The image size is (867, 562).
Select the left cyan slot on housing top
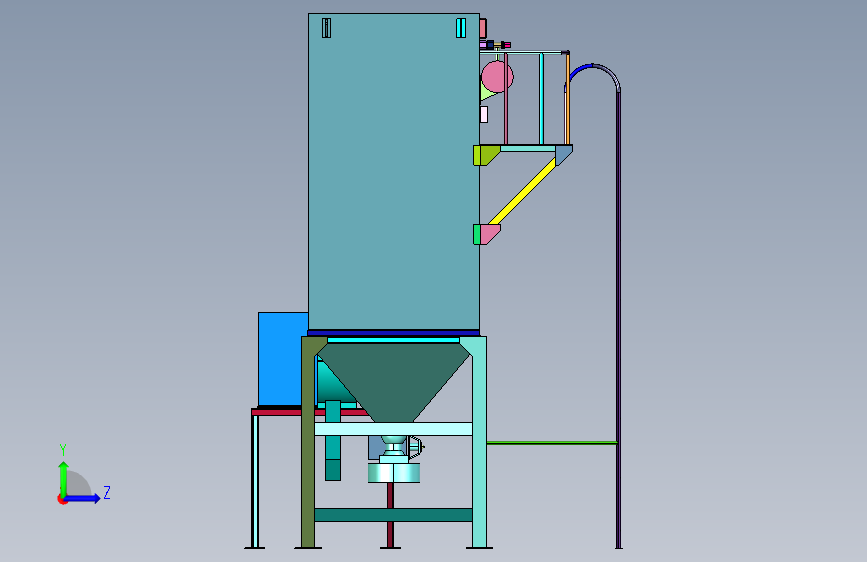pyautogui.click(x=326, y=28)
